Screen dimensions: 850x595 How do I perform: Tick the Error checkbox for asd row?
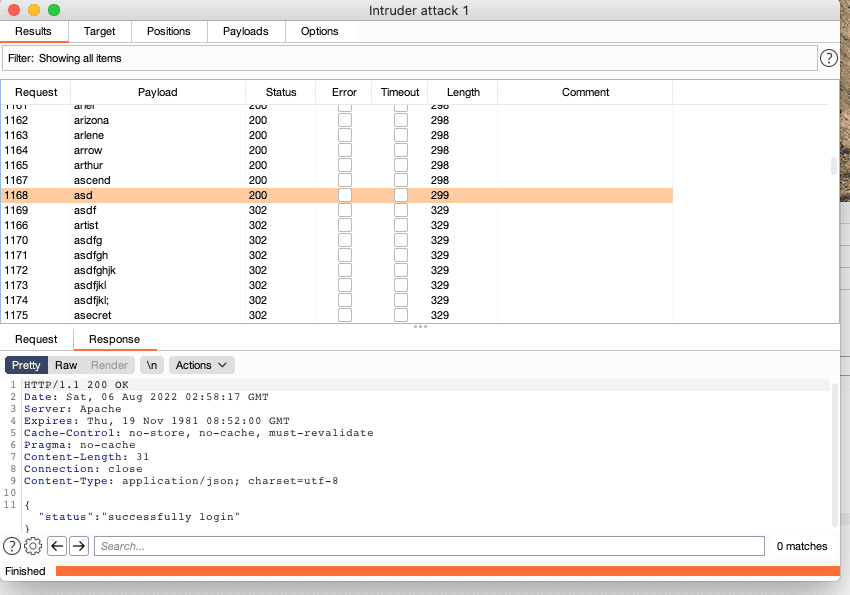click(x=344, y=195)
